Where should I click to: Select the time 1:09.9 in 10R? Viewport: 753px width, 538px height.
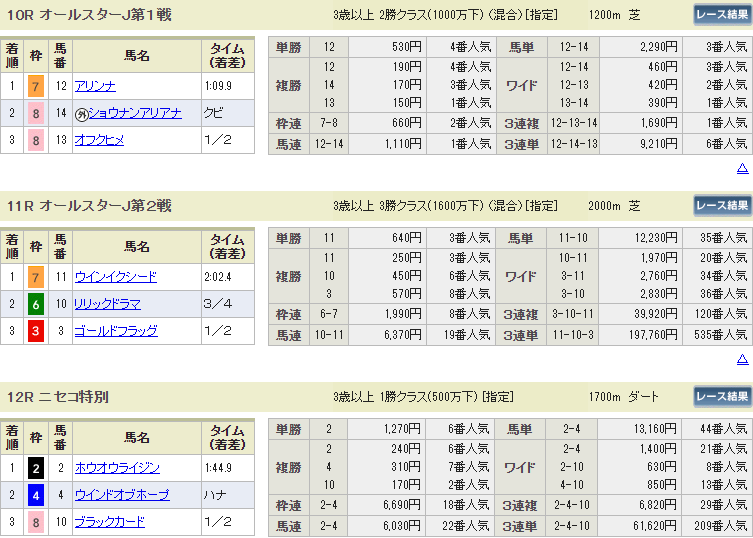pos(218,86)
